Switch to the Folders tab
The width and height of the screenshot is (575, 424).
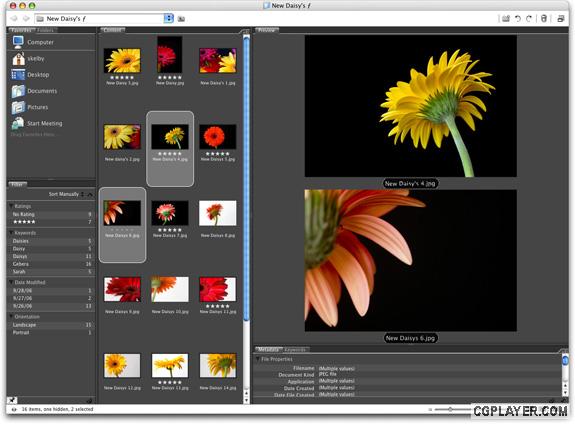(x=45, y=30)
